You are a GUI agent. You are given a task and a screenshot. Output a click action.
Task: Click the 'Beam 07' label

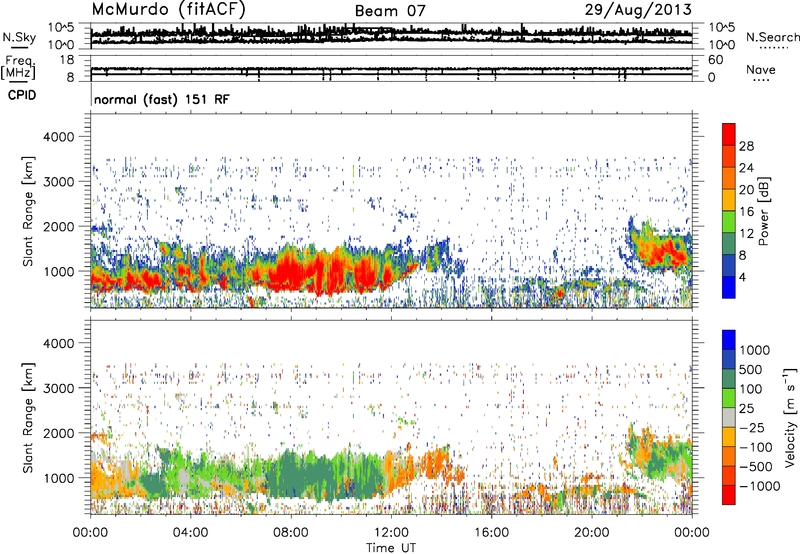point(390,11)
